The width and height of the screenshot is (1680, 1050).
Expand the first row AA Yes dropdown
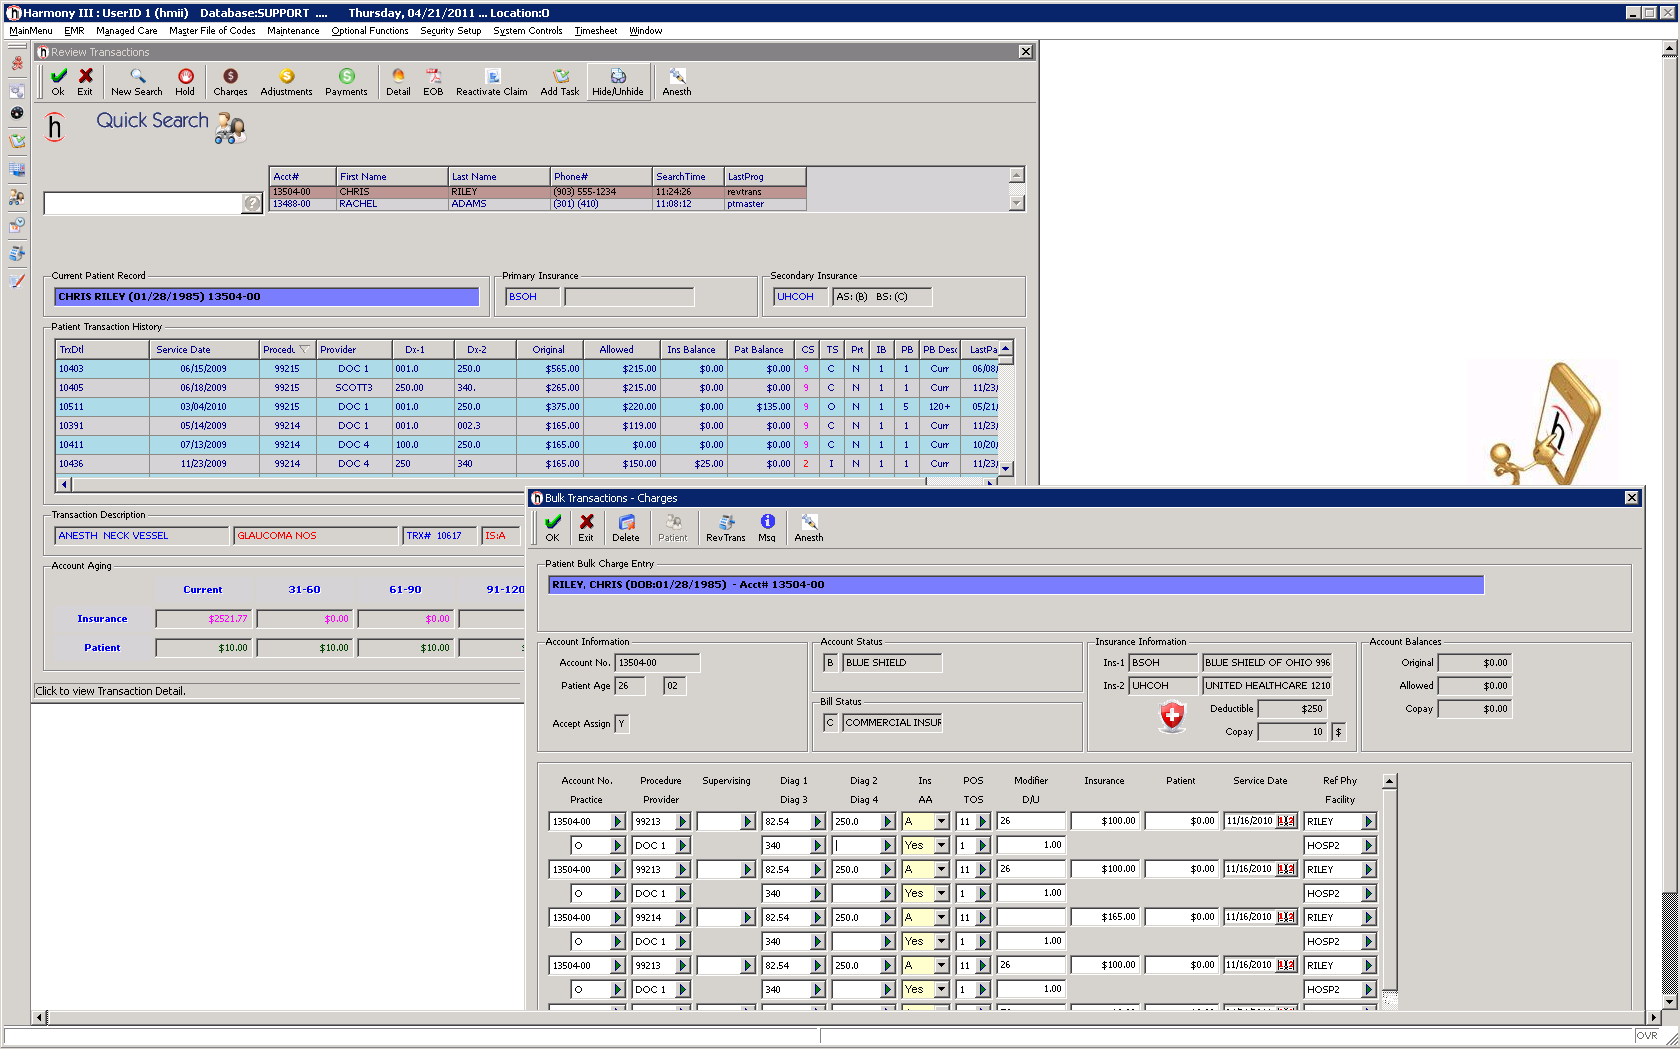(x=941, y=846)
